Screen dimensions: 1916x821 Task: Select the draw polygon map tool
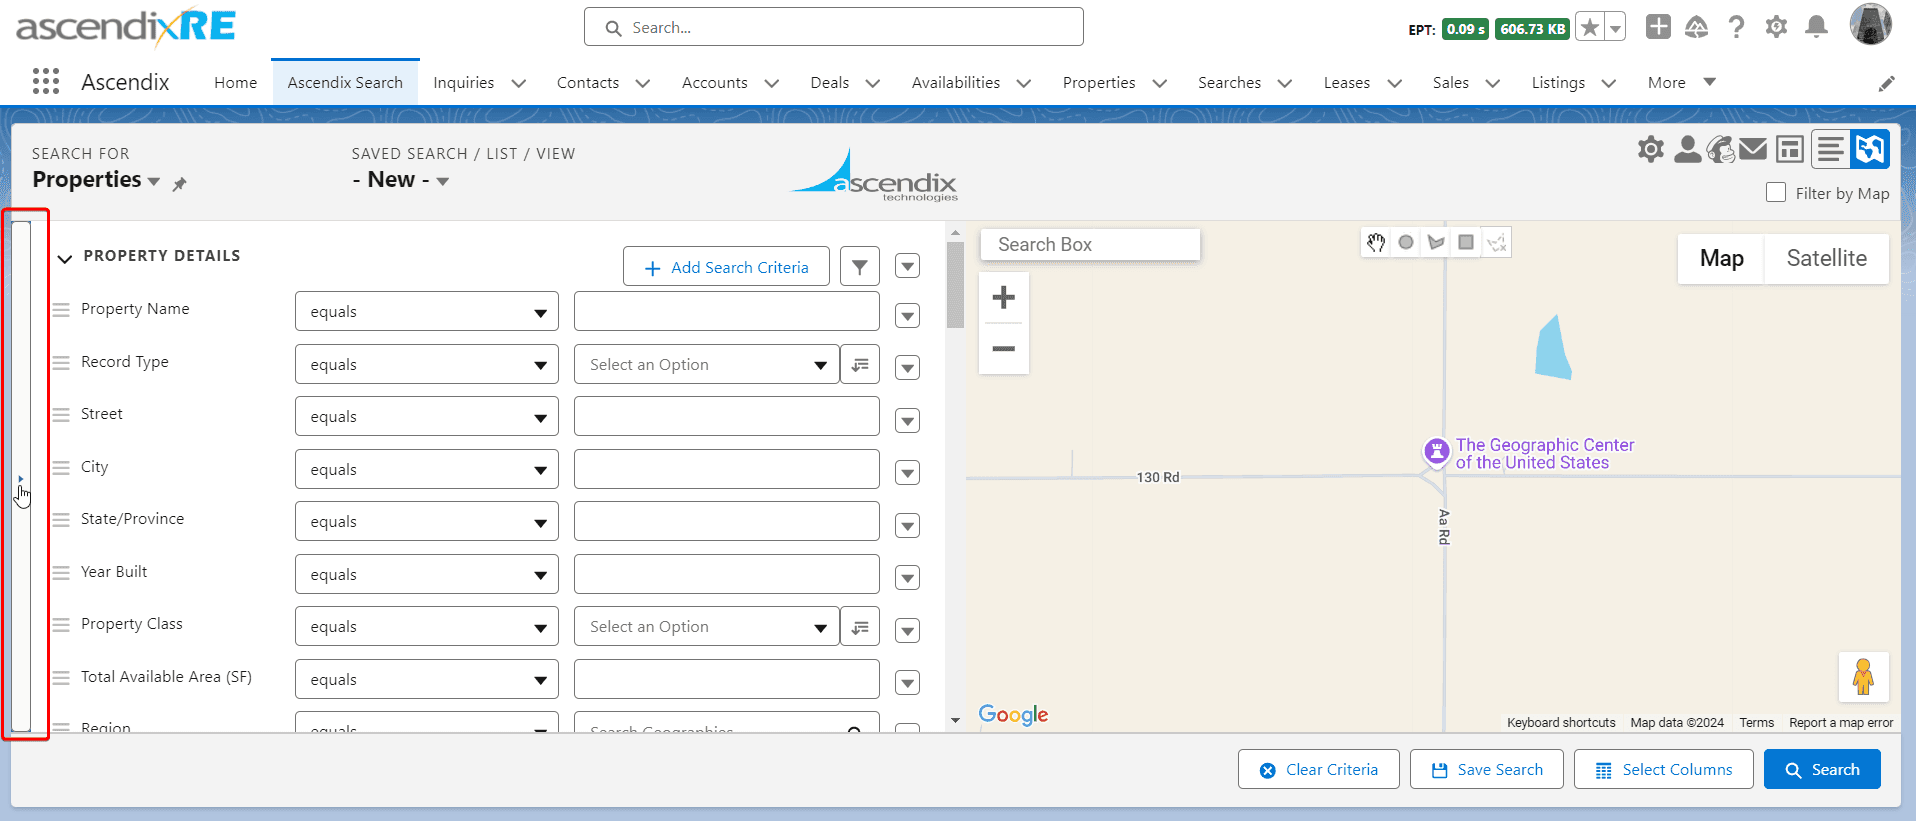click(x=1436, y=242)
